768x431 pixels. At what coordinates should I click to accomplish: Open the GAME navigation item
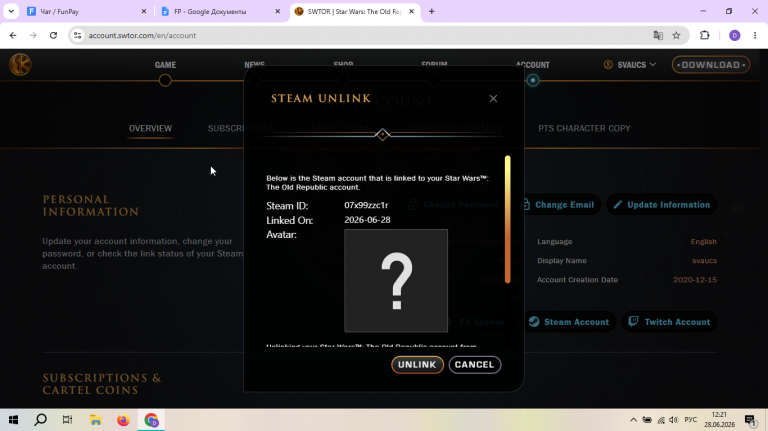(165, 65)
